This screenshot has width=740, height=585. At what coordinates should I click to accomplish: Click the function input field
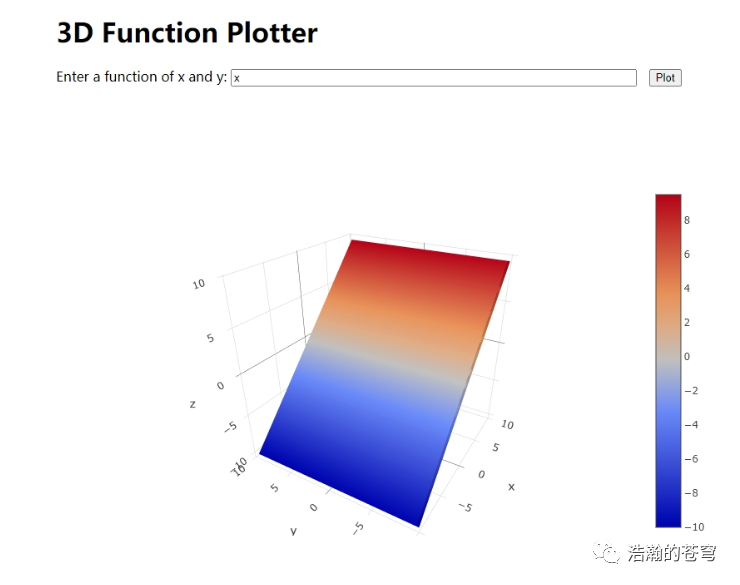coord(433,78)
